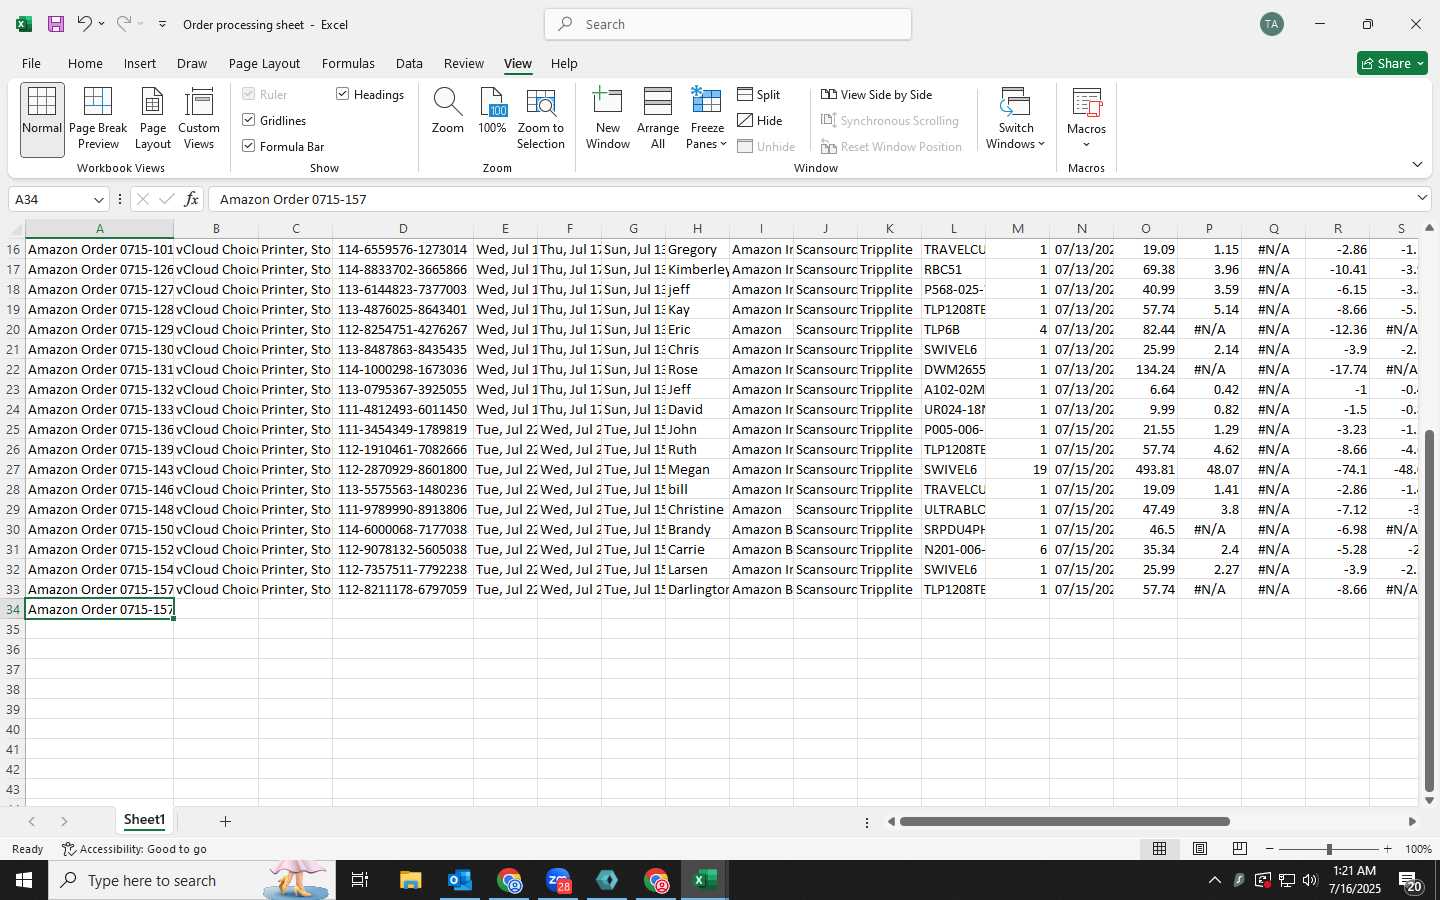This screenshot has width=1440, height=900.
Task: Switch to the Insert tab
Action: pyautogui.click(x=140, y=63)
